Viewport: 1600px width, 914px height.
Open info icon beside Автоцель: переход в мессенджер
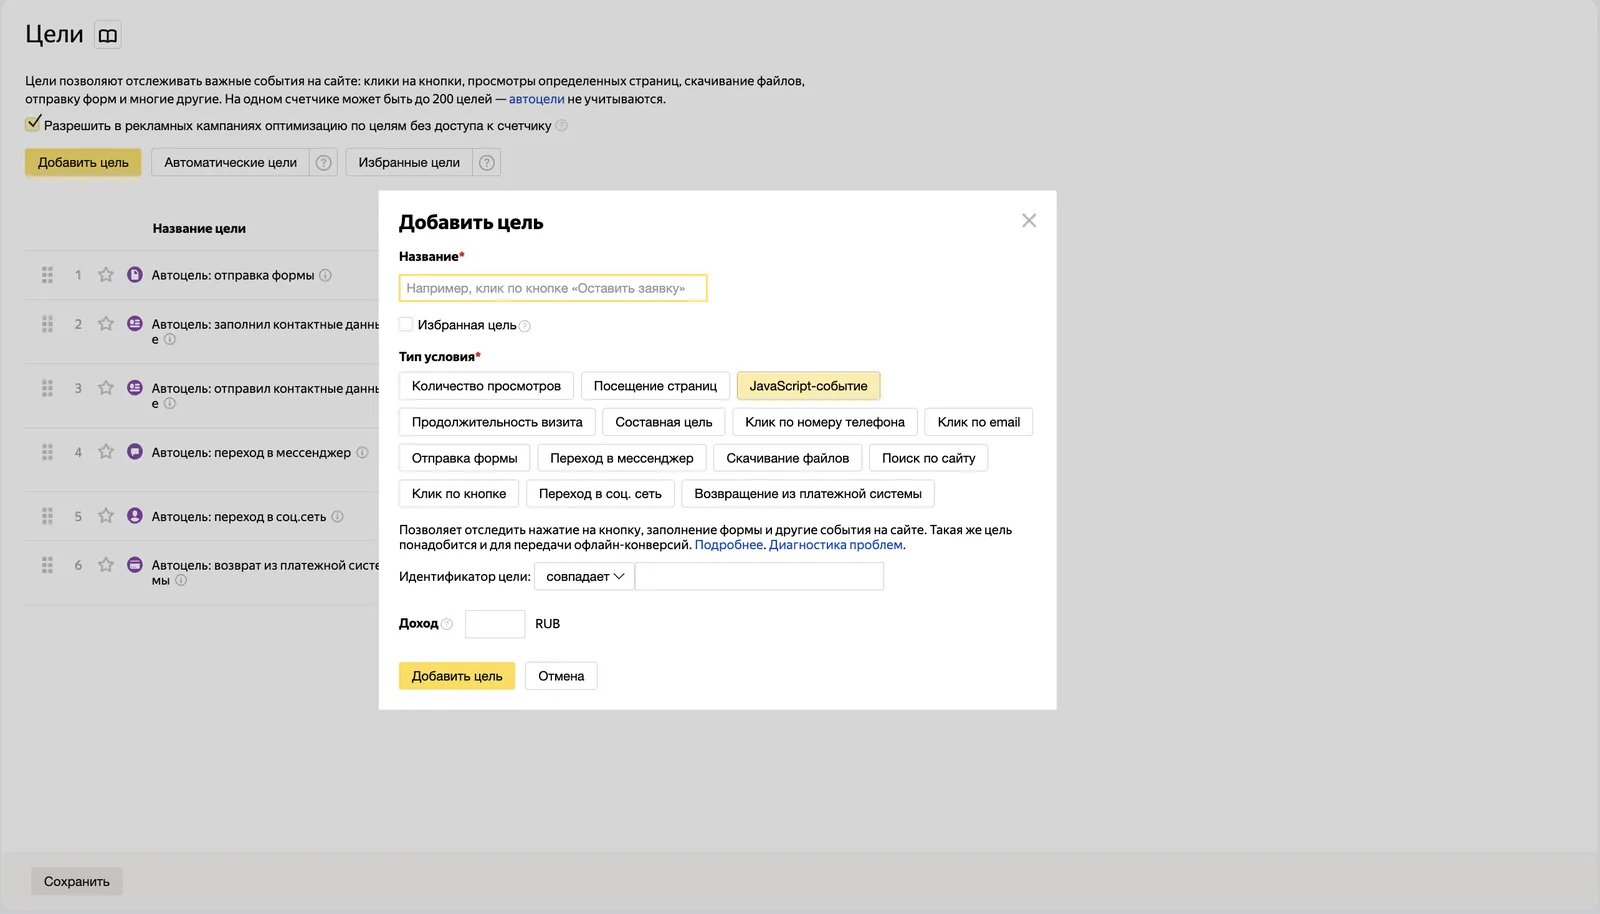[x=362, y=452]
